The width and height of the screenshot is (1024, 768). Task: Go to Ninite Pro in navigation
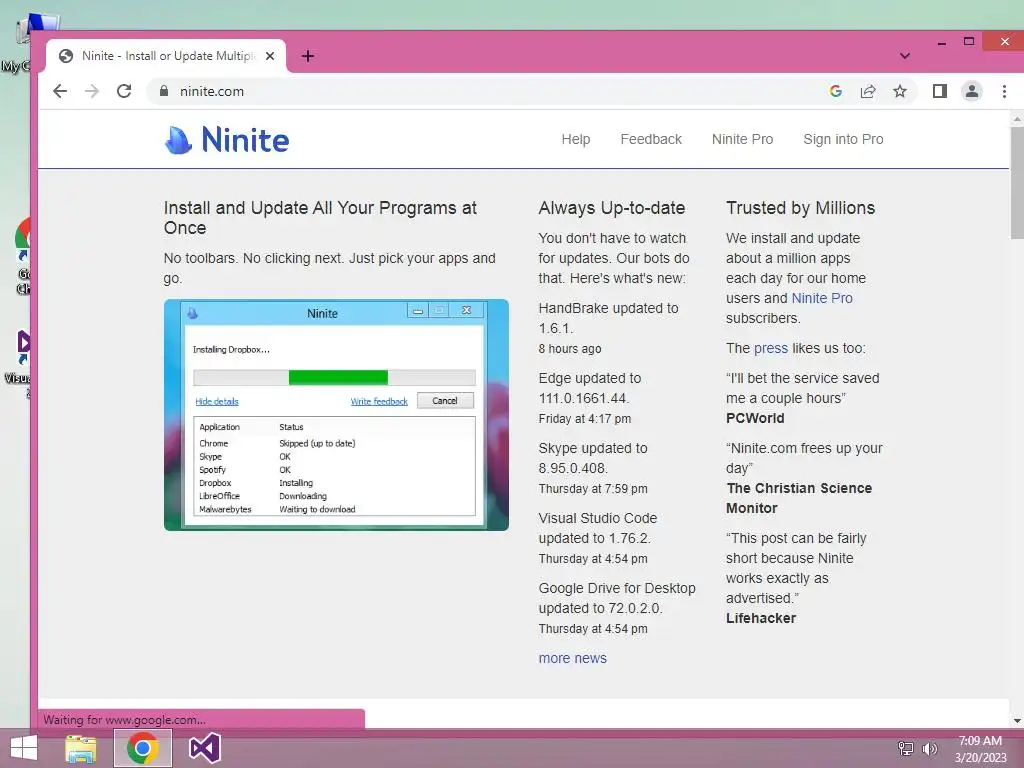[x=742, y=139]
